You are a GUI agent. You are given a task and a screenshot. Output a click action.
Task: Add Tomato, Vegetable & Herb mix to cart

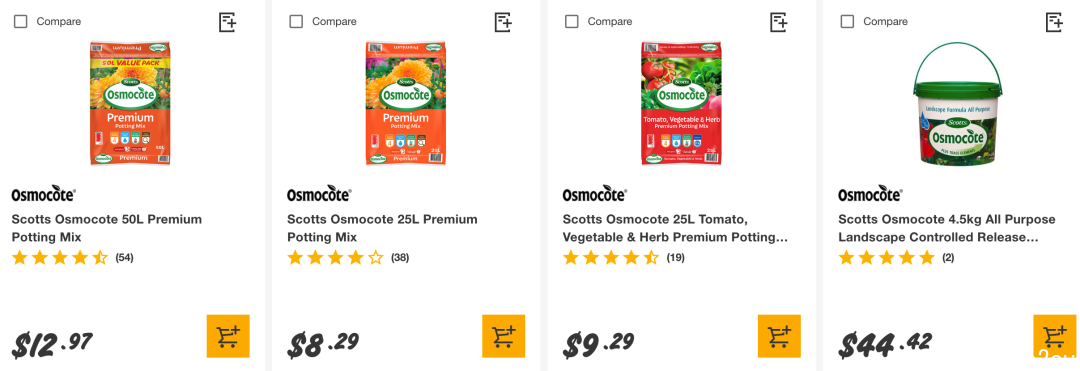click(x=779, y=336)
